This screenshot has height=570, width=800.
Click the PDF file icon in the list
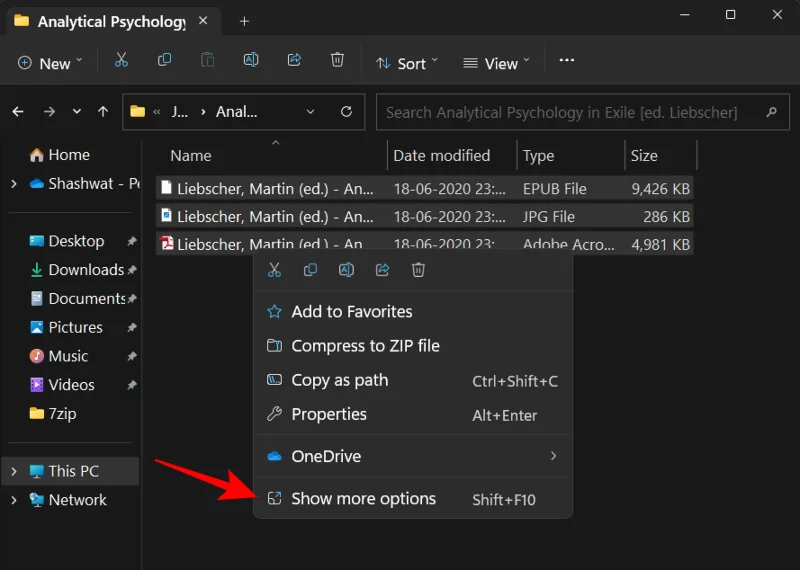coord(166,243)
